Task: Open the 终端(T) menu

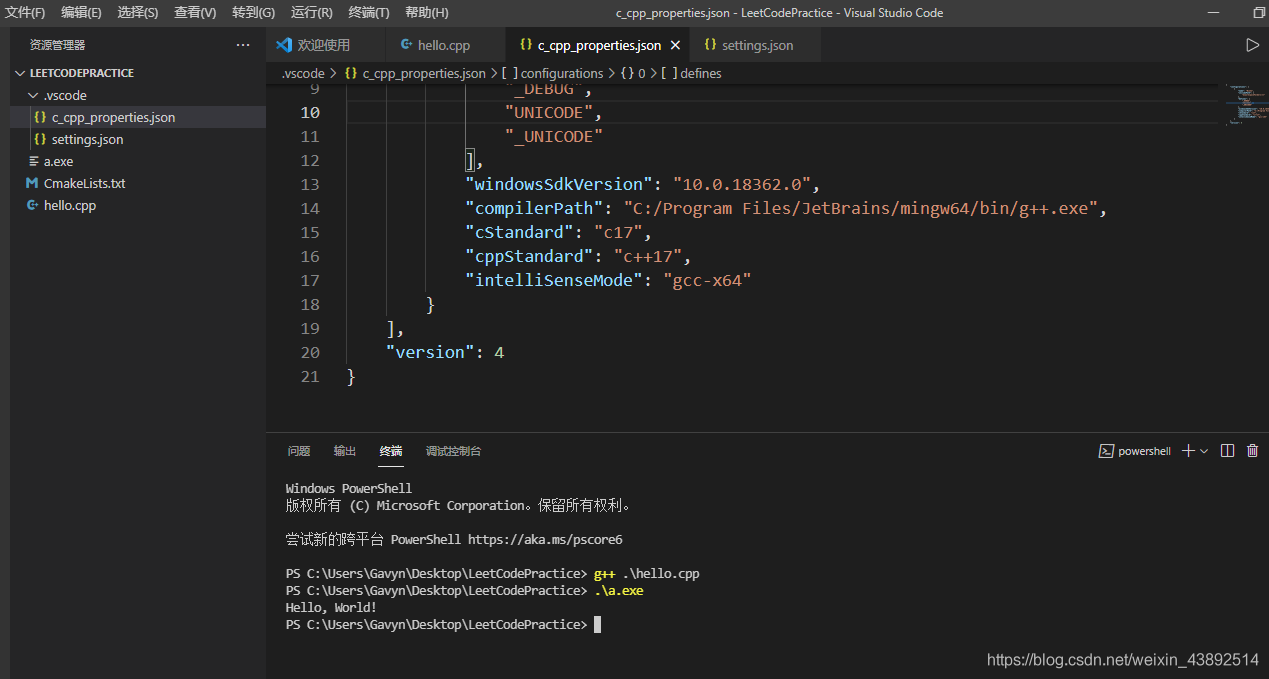Action: (x=369, y=13)
